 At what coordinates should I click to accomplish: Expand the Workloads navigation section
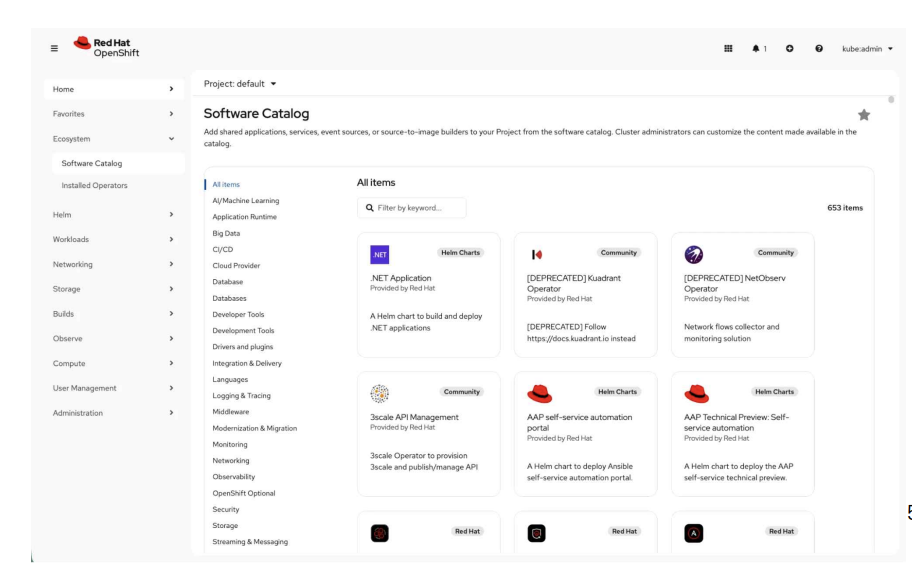click(x=113, y=239)
